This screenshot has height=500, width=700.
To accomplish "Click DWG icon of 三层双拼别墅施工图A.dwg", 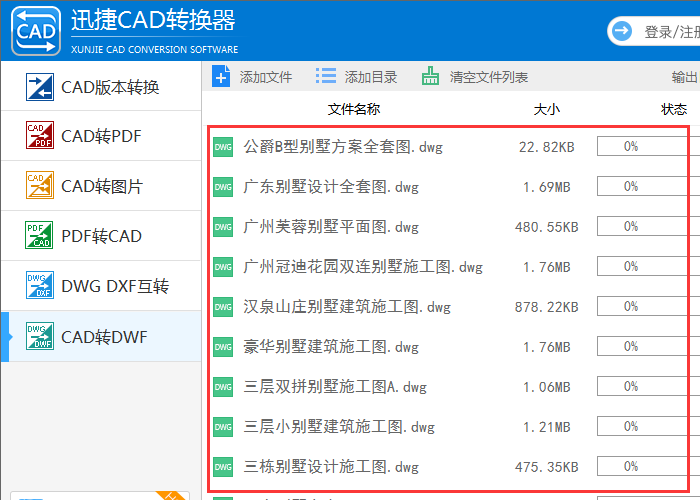I will pyautogui.click(x=223, y=387).
